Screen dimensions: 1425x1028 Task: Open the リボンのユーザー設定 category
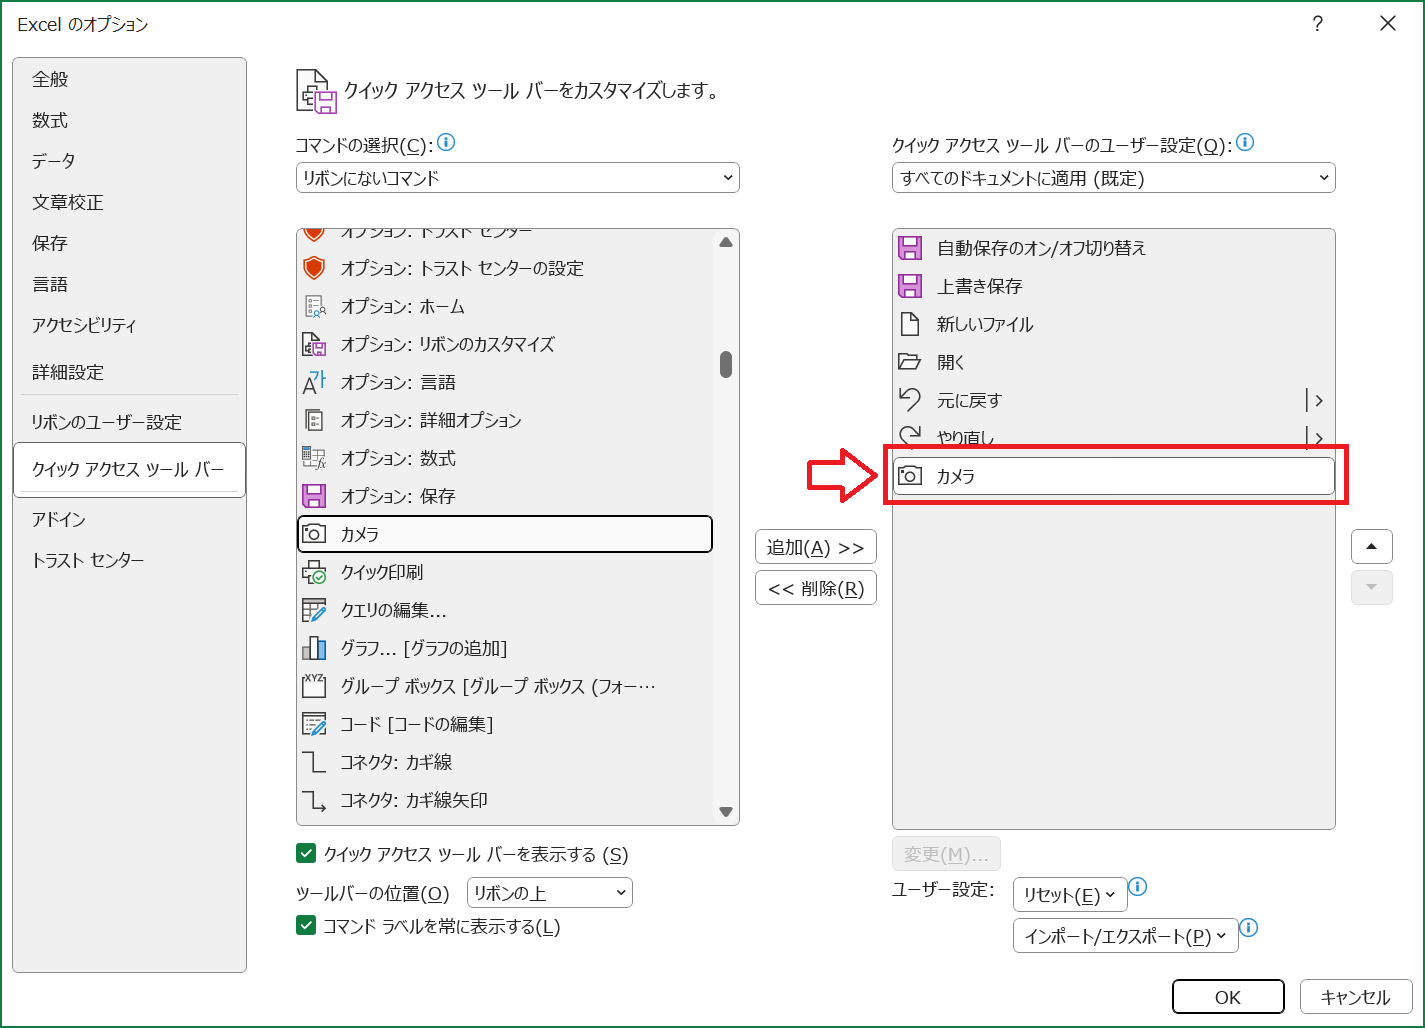(129, 422)
